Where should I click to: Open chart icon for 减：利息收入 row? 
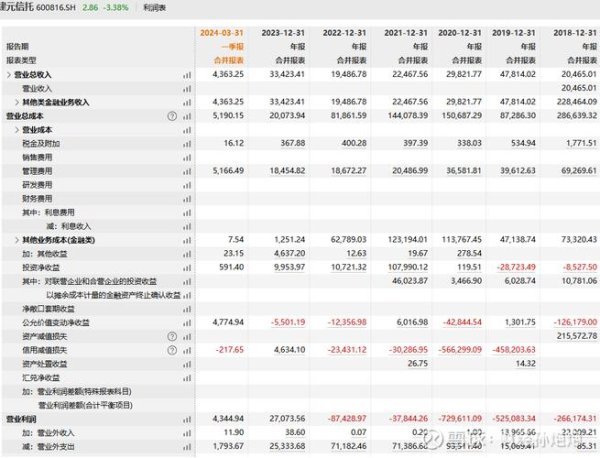click(187, 227)
